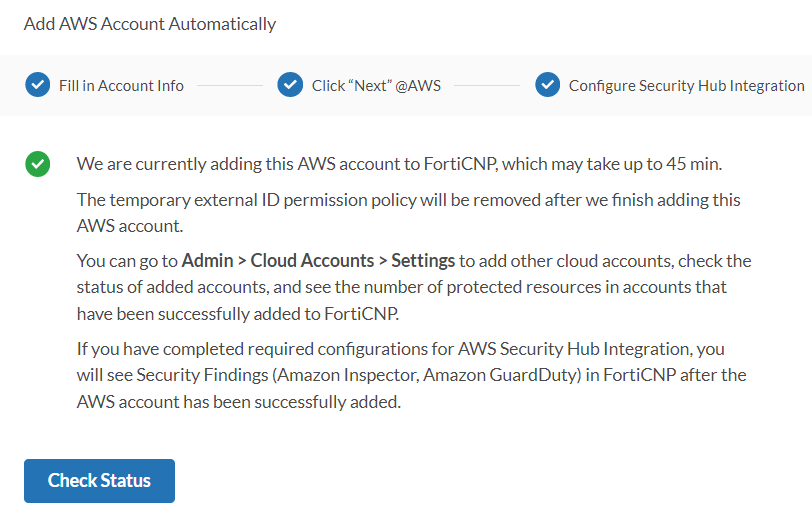Screen dimensions: 812x510
Task: Select the "Fill in Account Info" step
Action: pos(121,86)
